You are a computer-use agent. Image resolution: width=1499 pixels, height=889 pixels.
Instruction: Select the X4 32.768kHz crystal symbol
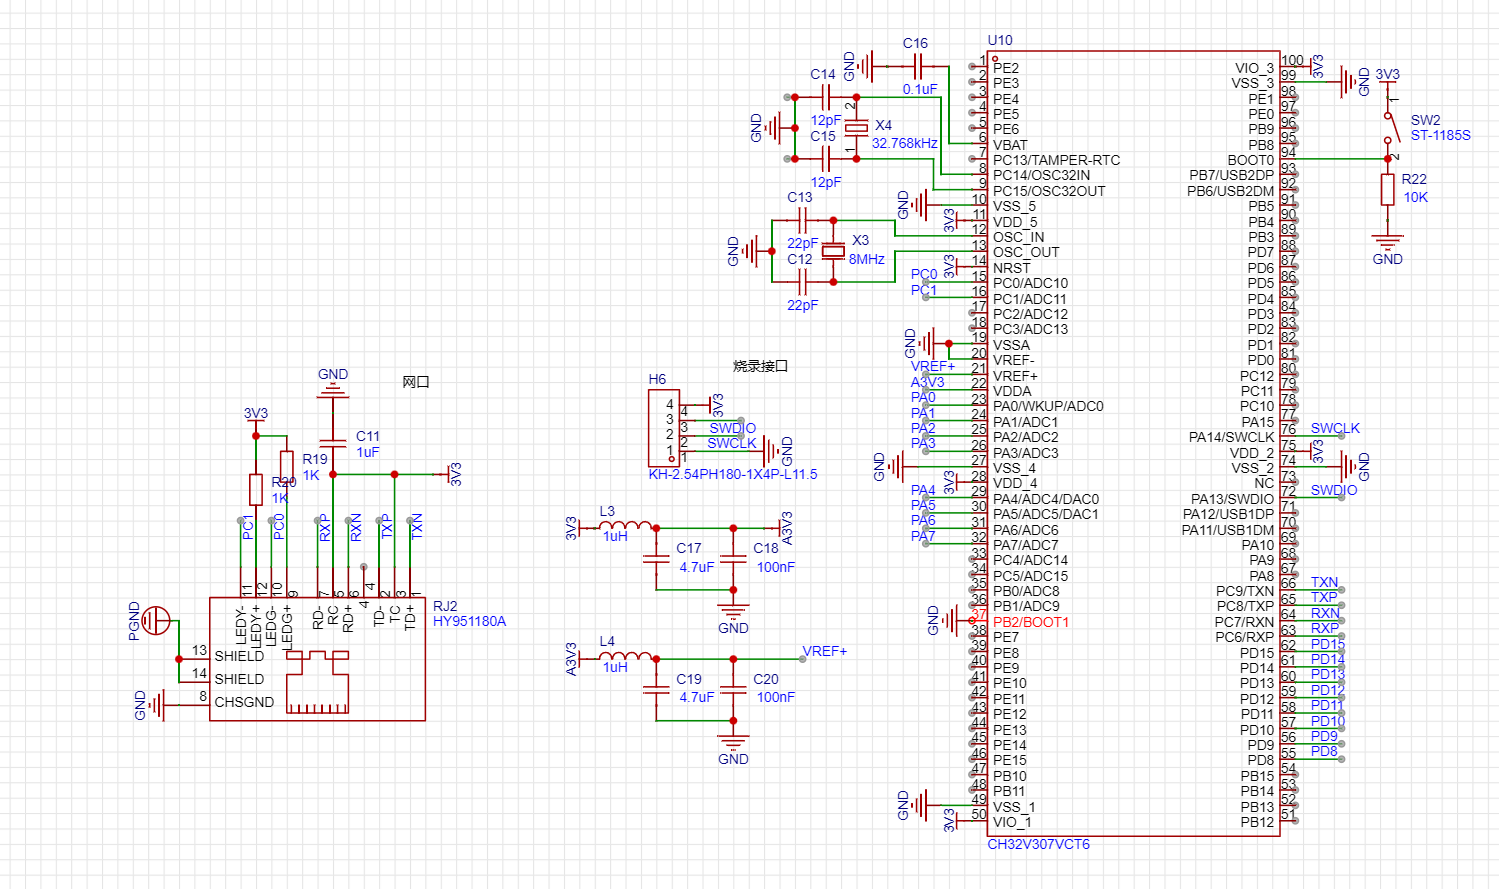tap(857, 128)
